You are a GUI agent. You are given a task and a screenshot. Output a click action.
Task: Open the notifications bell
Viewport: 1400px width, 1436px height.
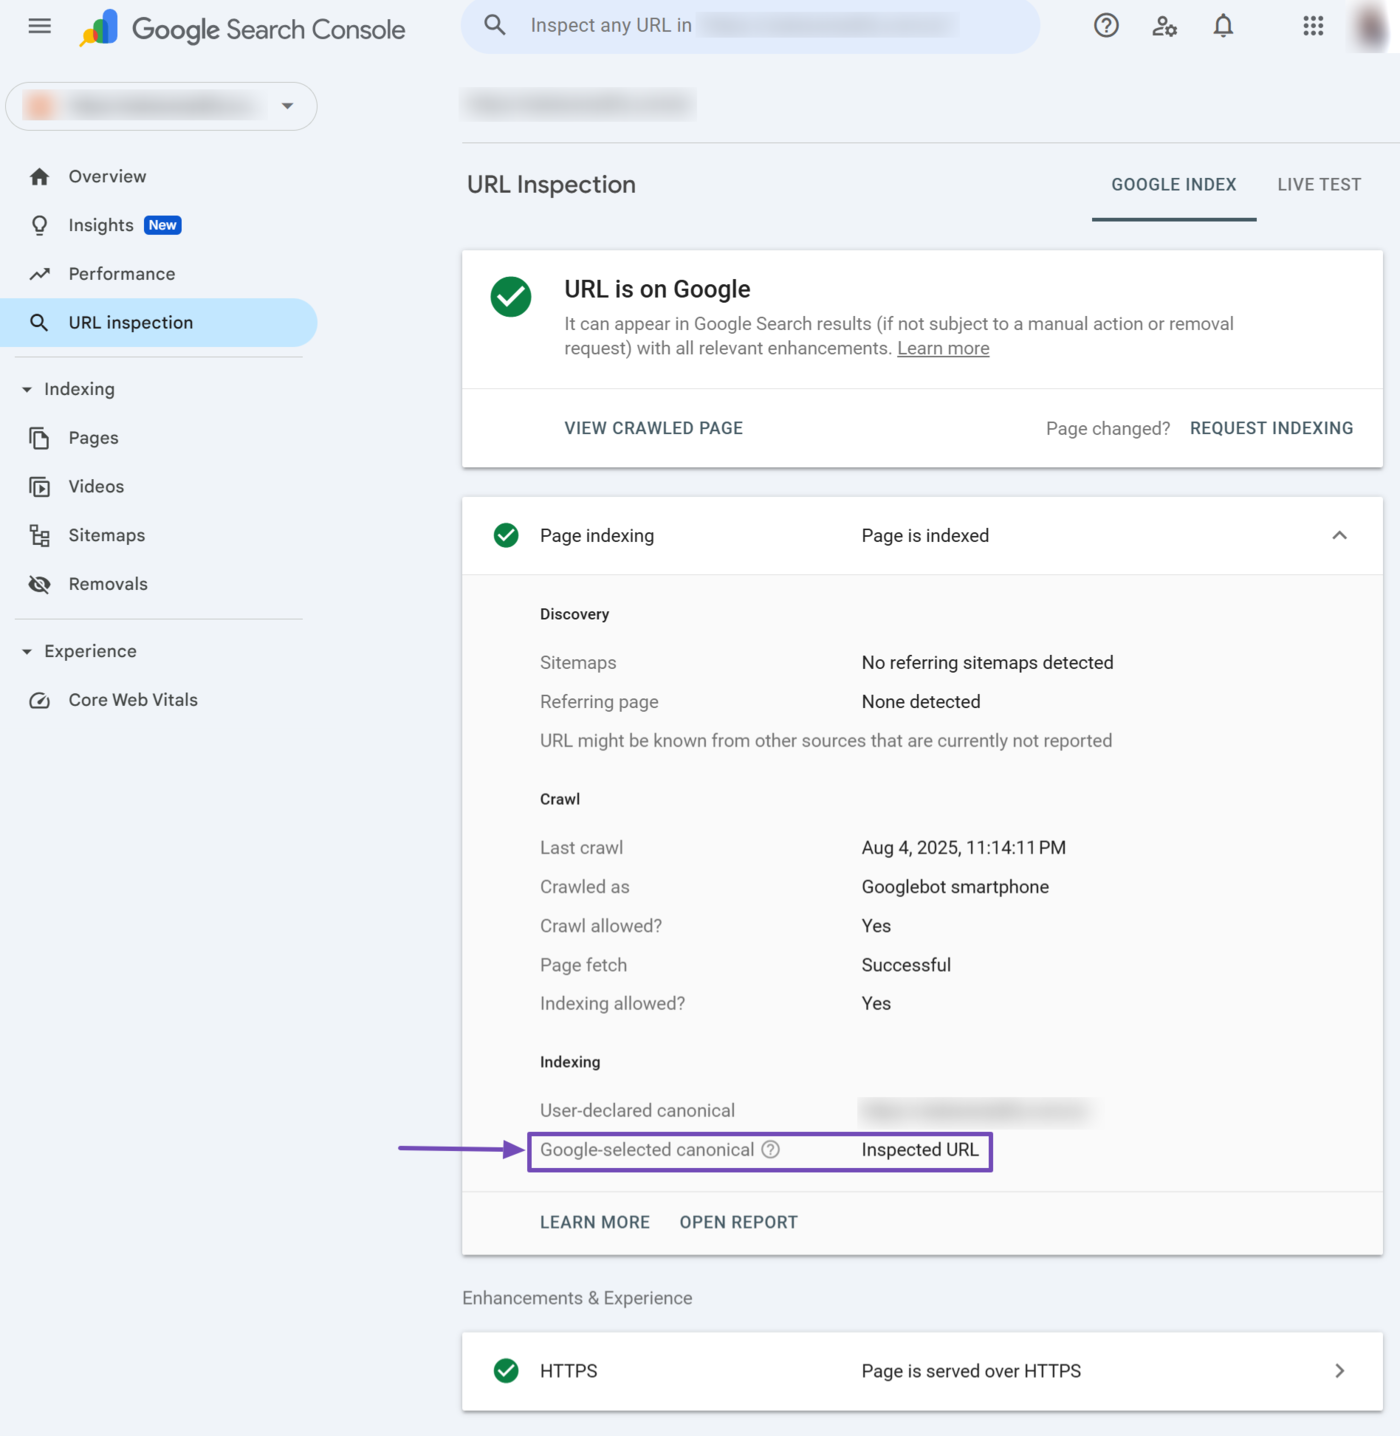1223,26
